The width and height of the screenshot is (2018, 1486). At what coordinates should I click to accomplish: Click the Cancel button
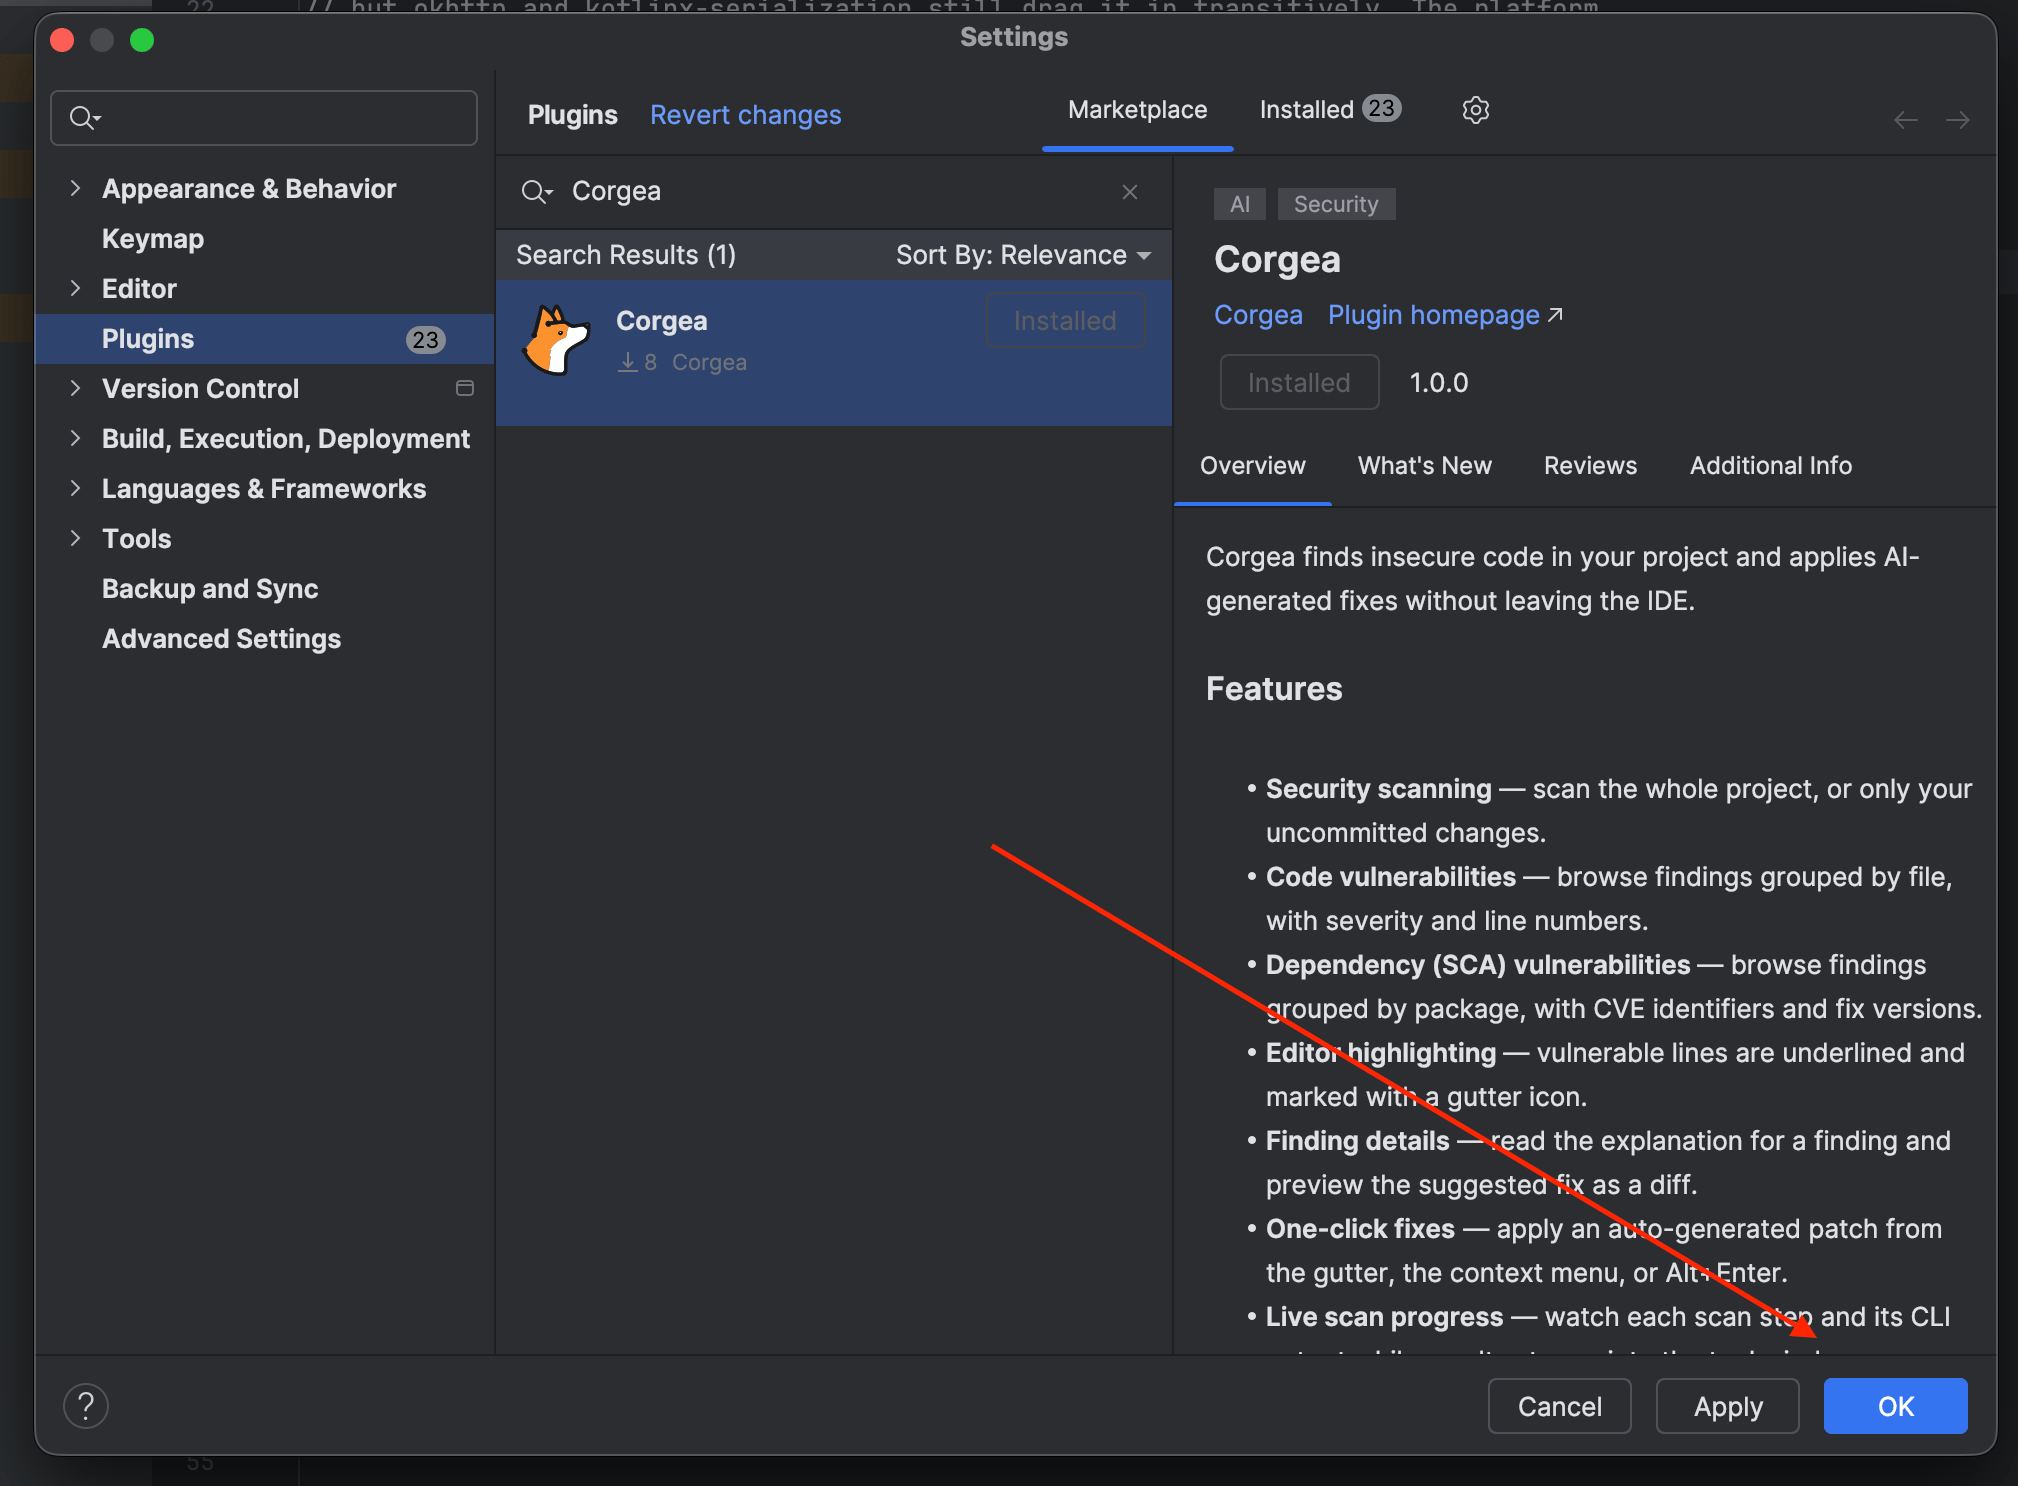(1559, 1406)
